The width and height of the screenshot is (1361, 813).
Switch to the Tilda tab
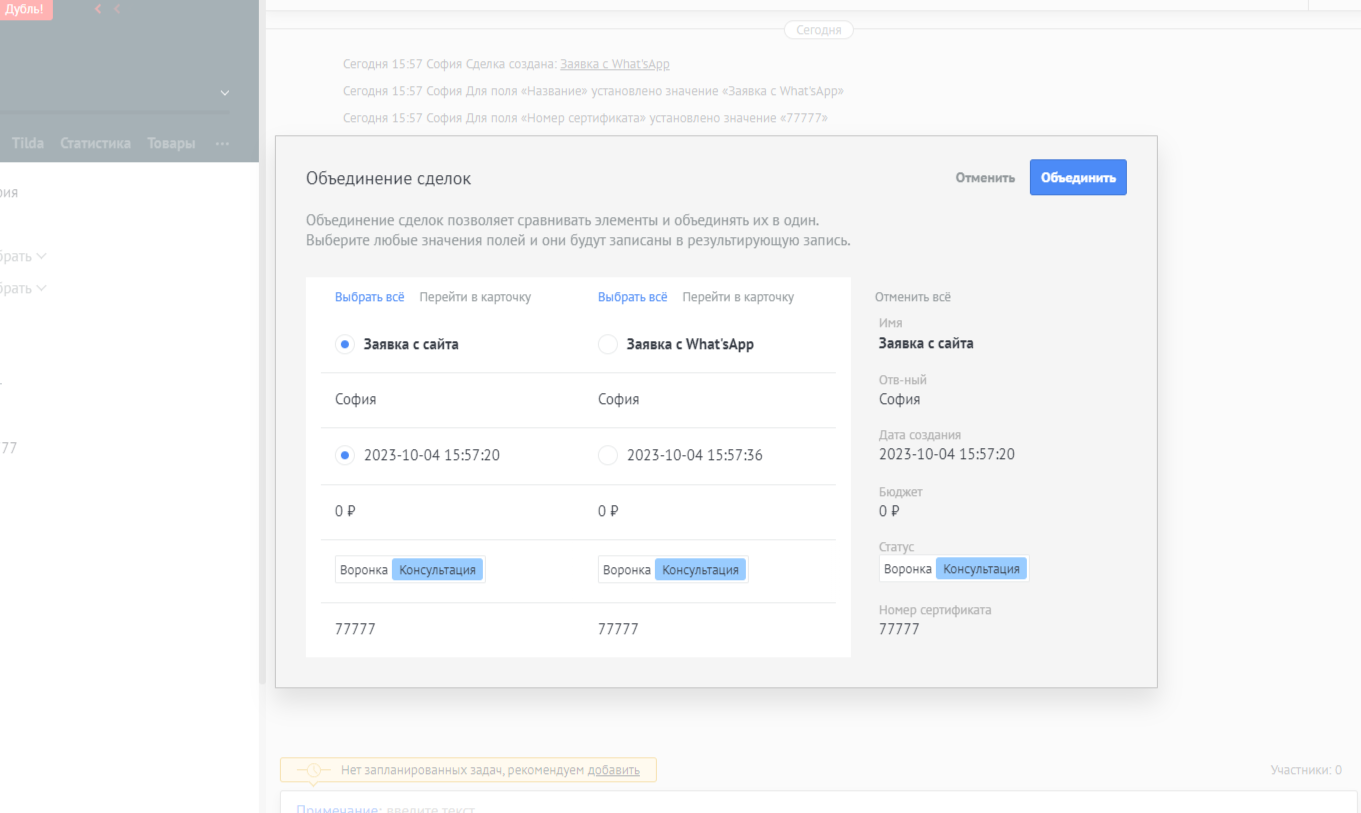[x=28, y=144]
